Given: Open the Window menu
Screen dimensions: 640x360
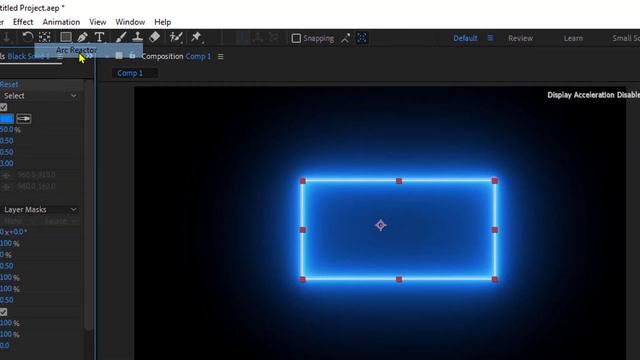Looking at the screenshot, I should [x=130, y=22].
